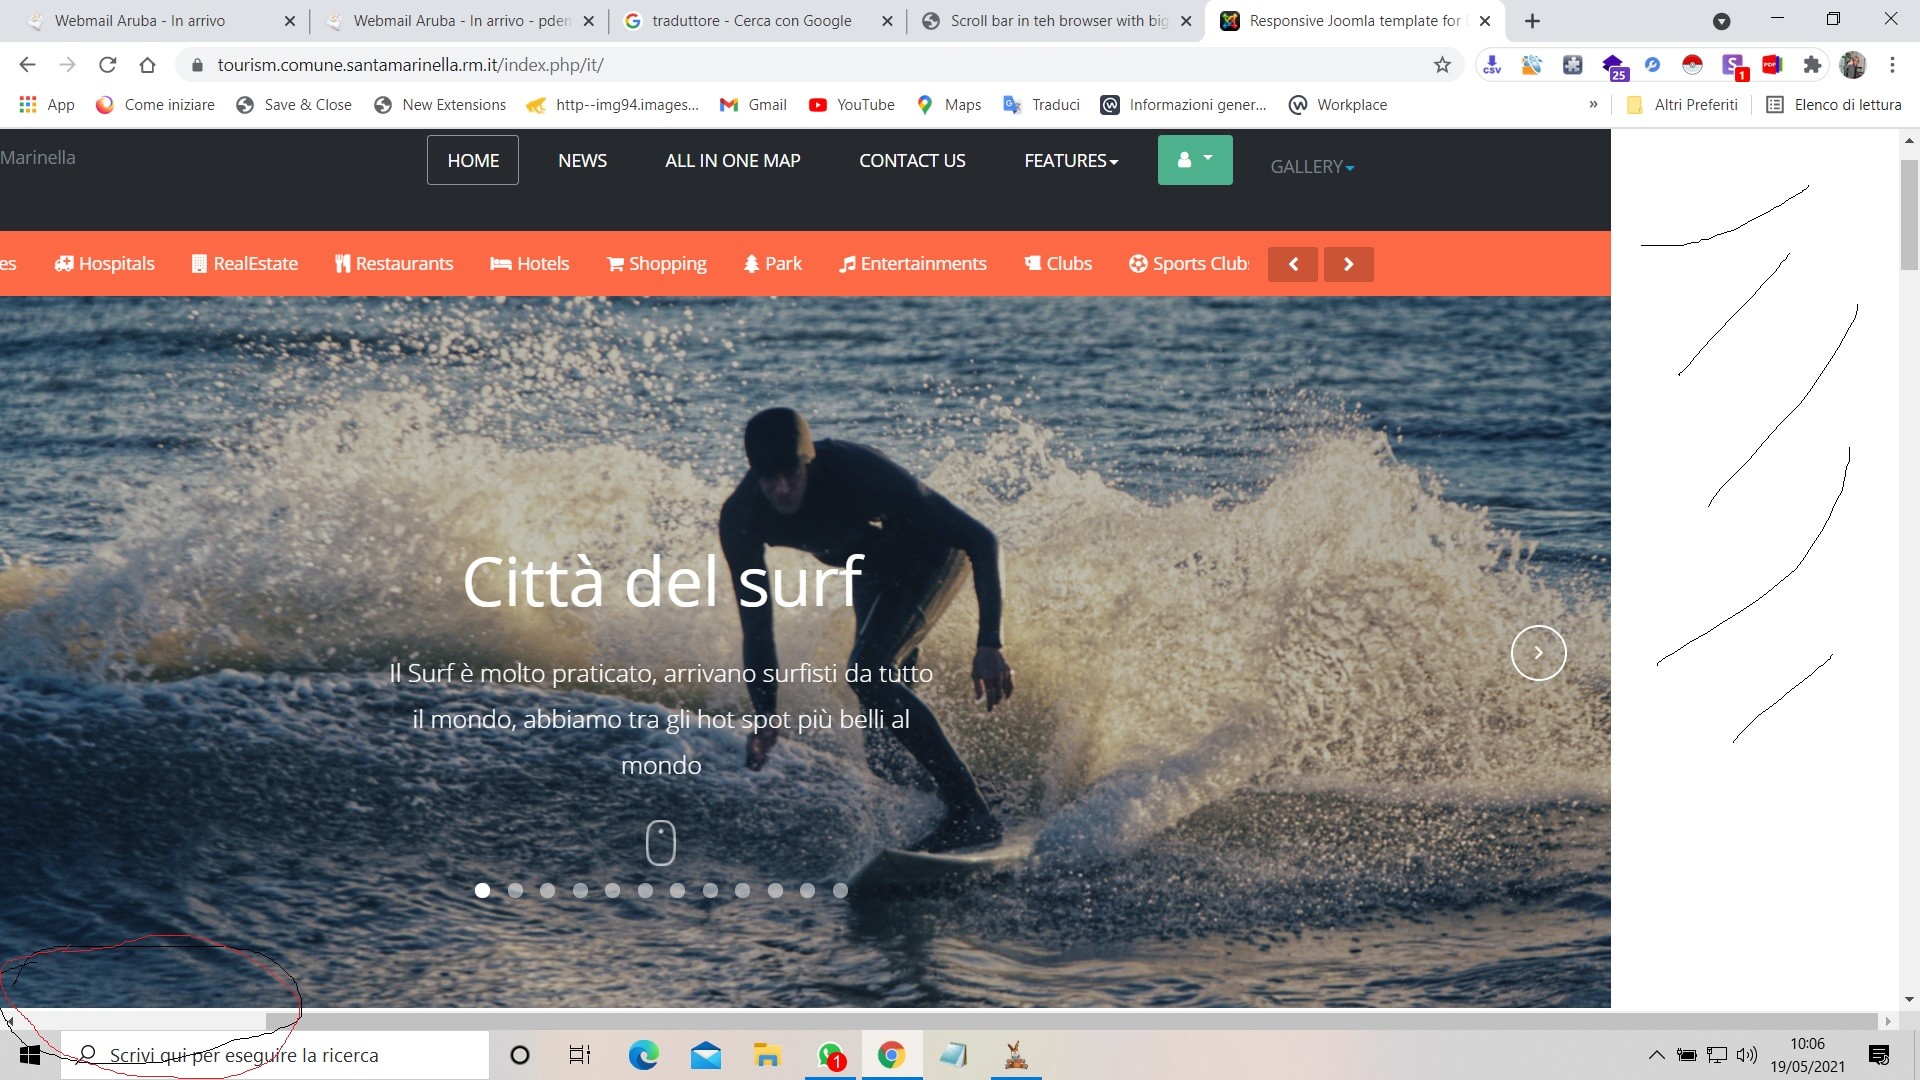Click the home icon in browser toolbar
Screen dimensions: 1920x1080
pos(147,65)
